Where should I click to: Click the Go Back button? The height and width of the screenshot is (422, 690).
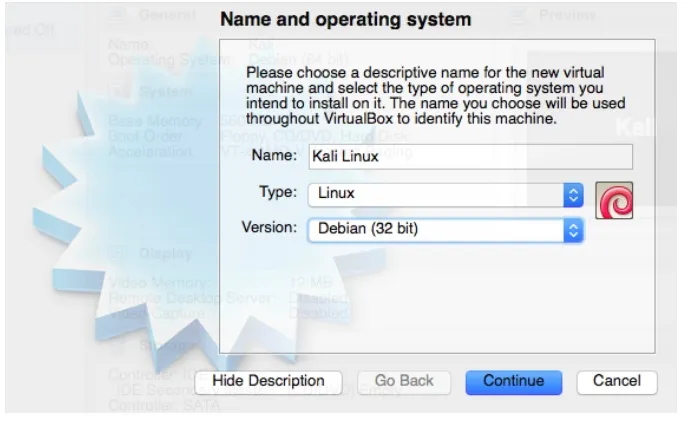(x=404, y=382)
